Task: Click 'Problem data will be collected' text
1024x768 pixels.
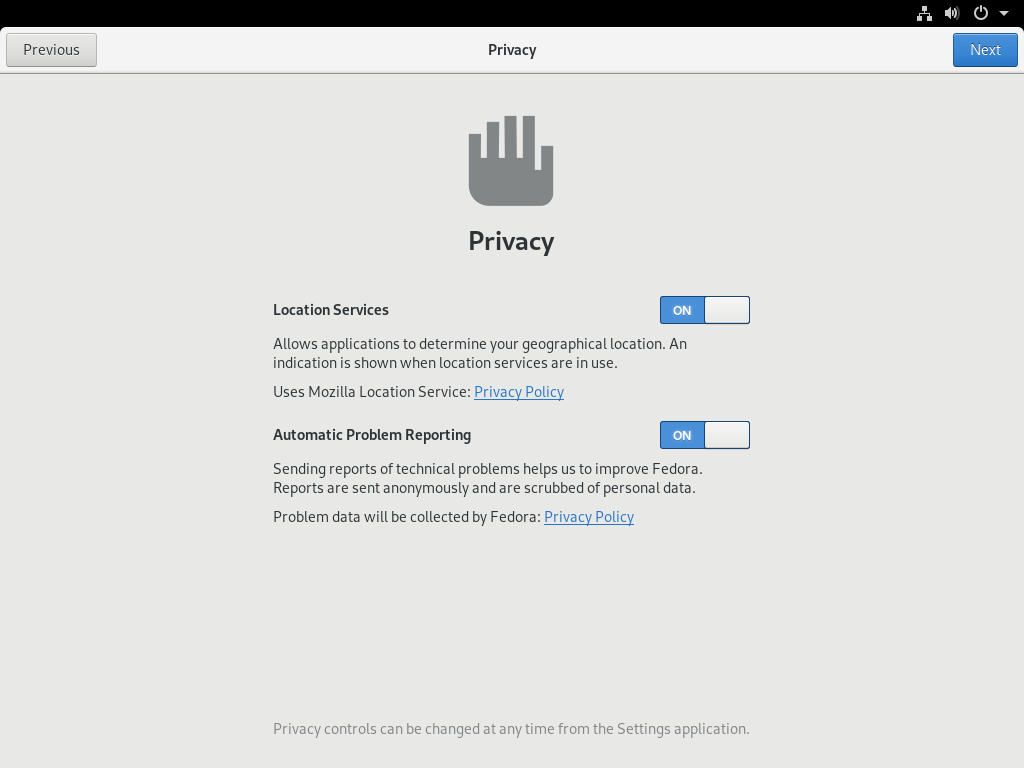Action: (408, 517)
